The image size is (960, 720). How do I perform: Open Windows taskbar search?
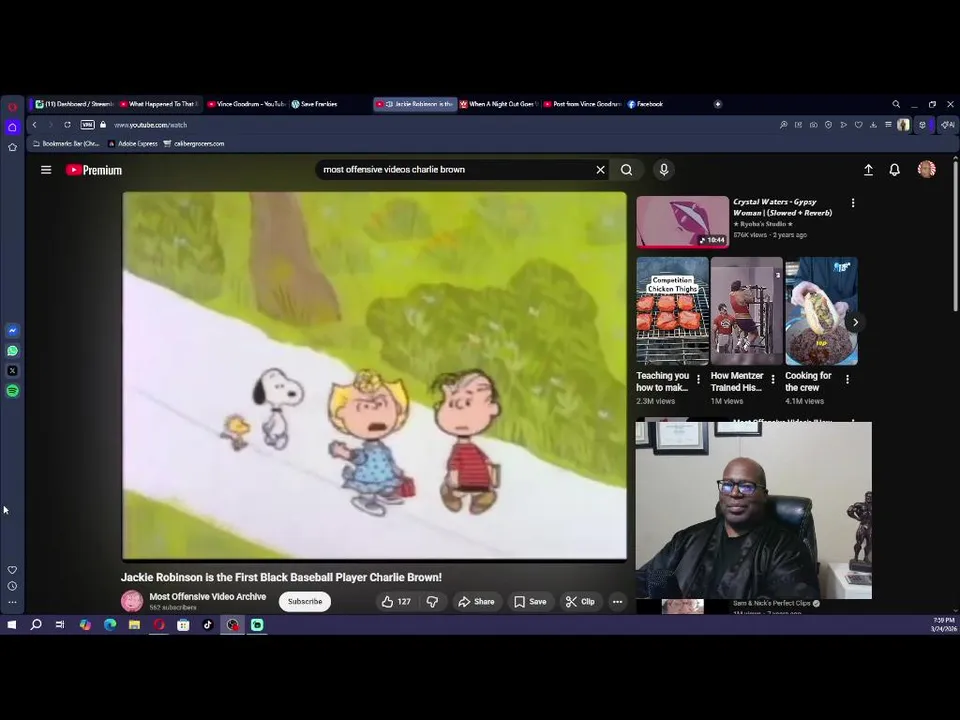(x=36, y=625)
